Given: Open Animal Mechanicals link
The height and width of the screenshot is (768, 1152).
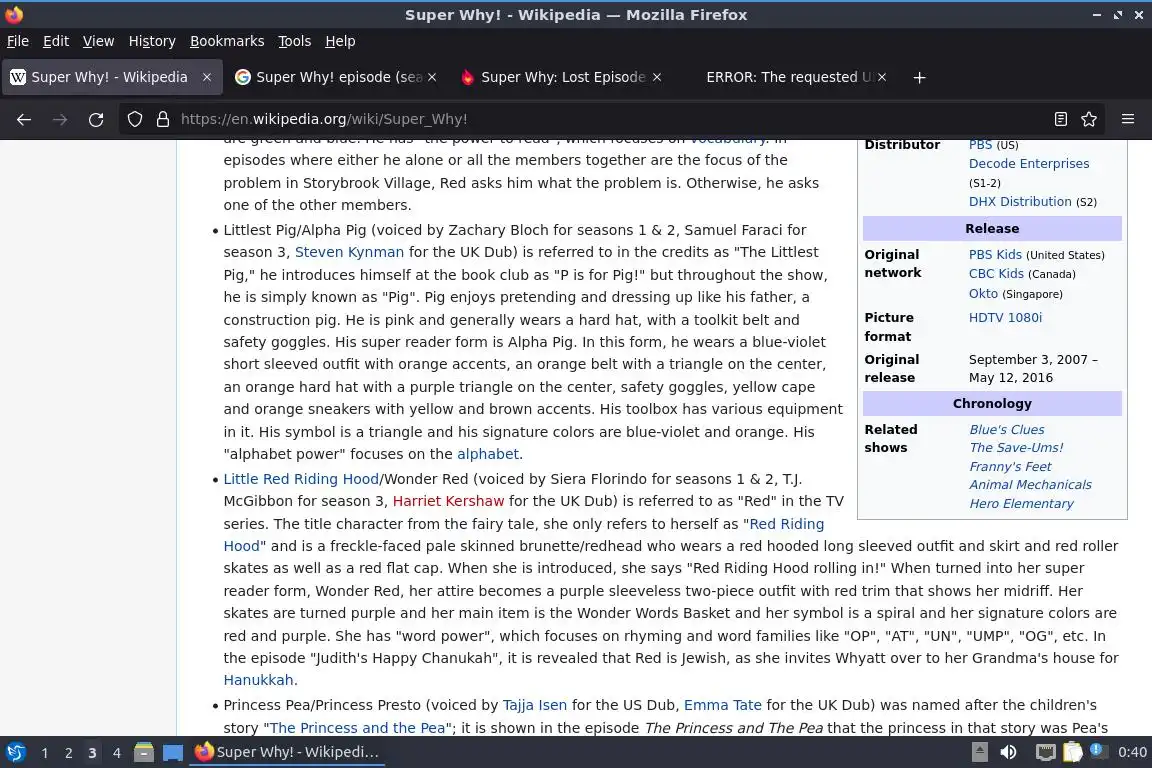Looking at the screenshot, I should pos(1030,485).
